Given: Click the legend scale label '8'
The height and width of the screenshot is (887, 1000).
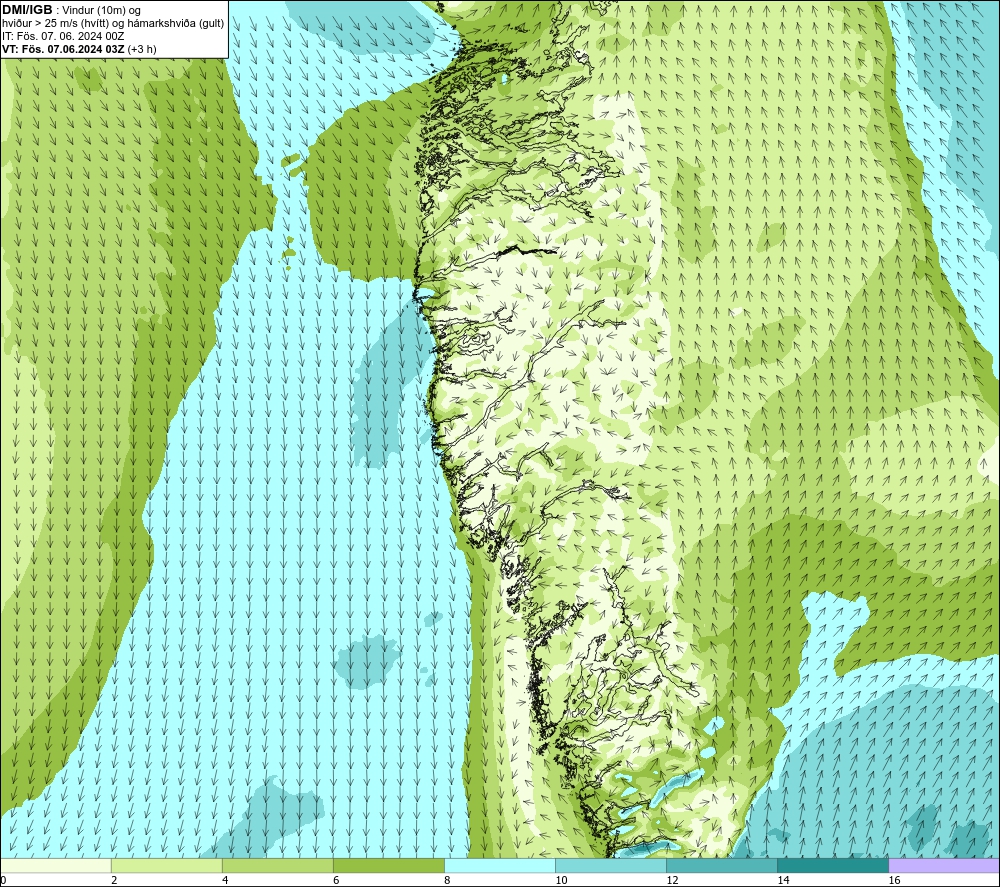Looking at the screenshot, I should pos(447,880).
